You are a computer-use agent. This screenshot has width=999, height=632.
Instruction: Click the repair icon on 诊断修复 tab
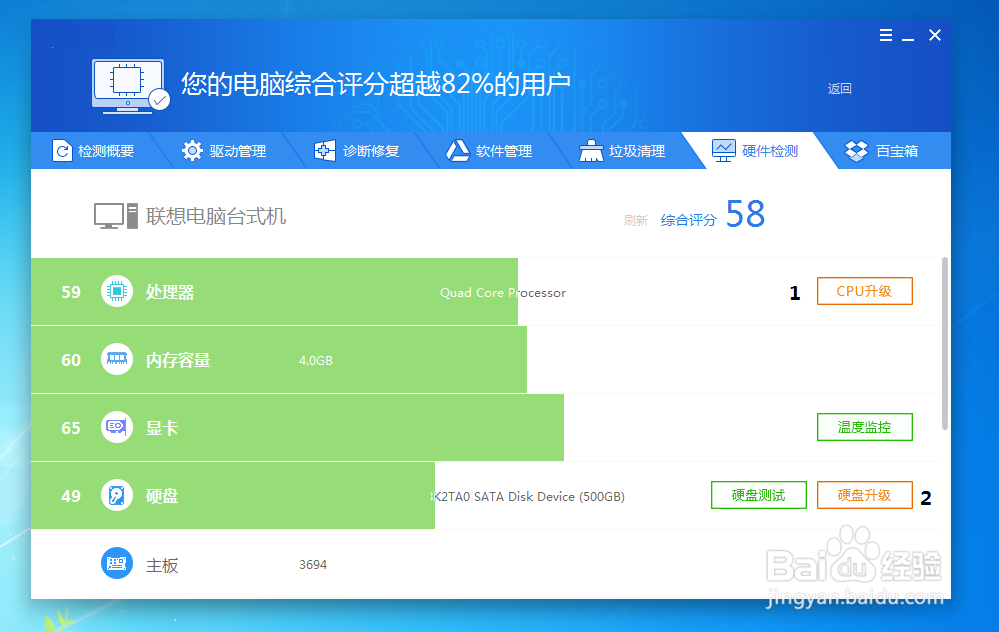tap(325, 151)
